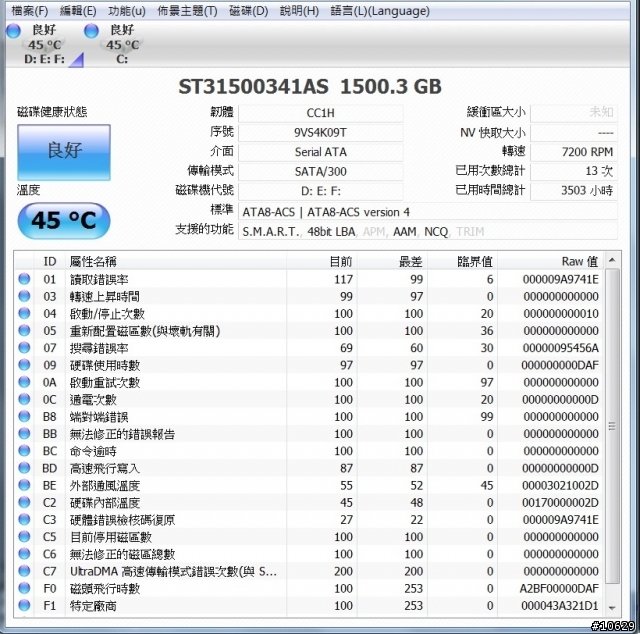Click the status dot for attribute F1 特定廠商

(x=24, y=605)
